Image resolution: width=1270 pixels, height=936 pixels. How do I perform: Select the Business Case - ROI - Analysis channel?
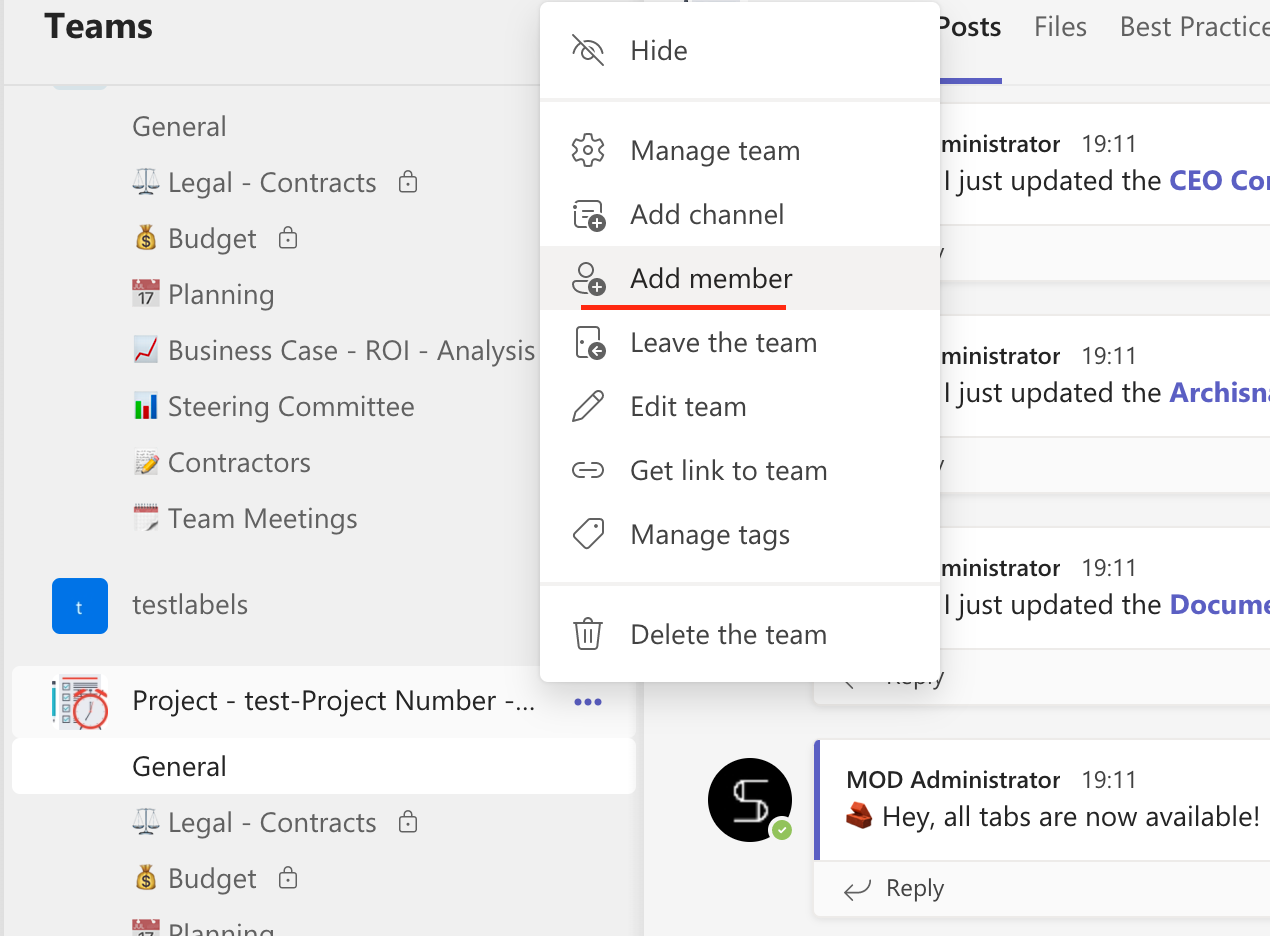[351, 351]
